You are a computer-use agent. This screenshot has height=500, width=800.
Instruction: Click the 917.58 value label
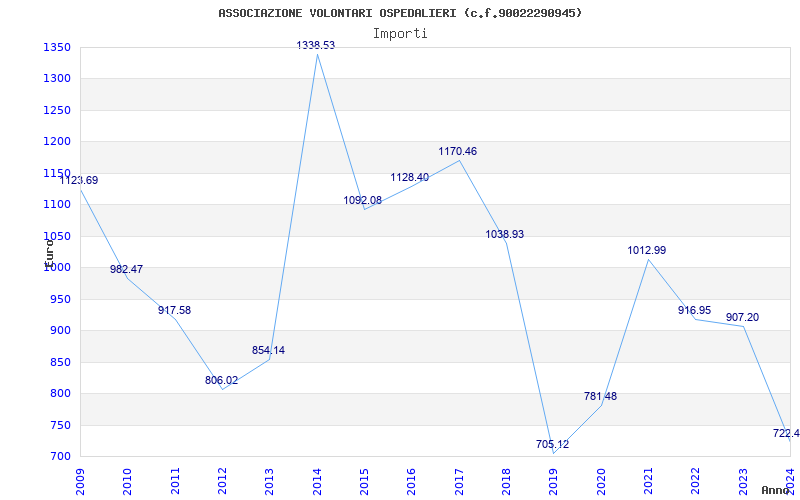tap(174, 310)
